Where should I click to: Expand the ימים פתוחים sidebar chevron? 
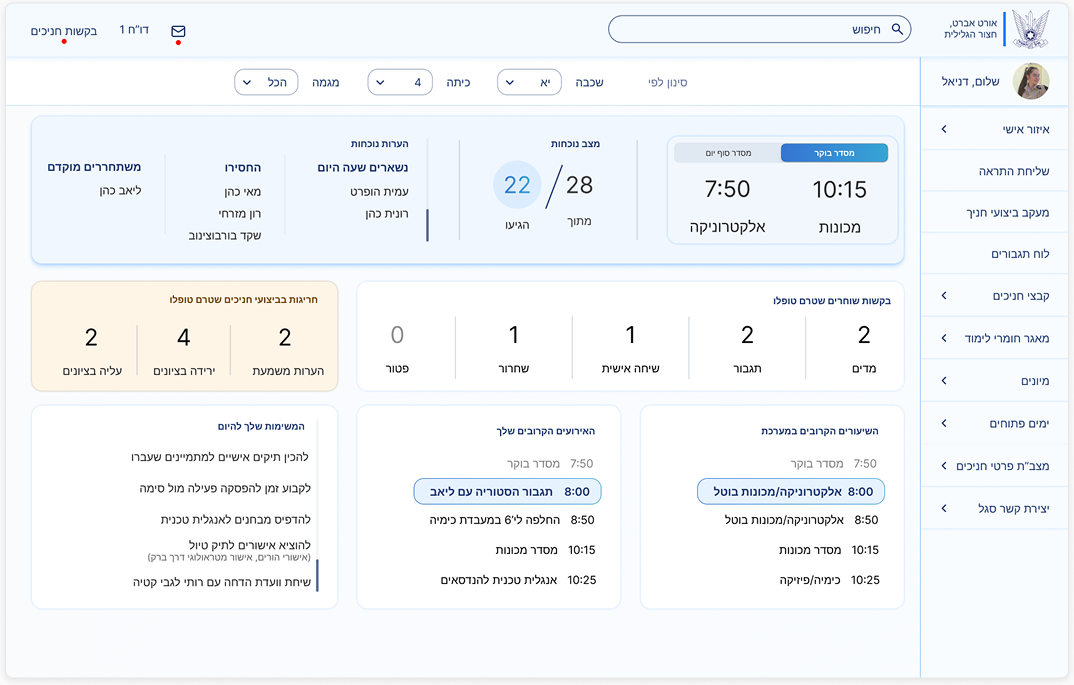[x=944, y=423]
